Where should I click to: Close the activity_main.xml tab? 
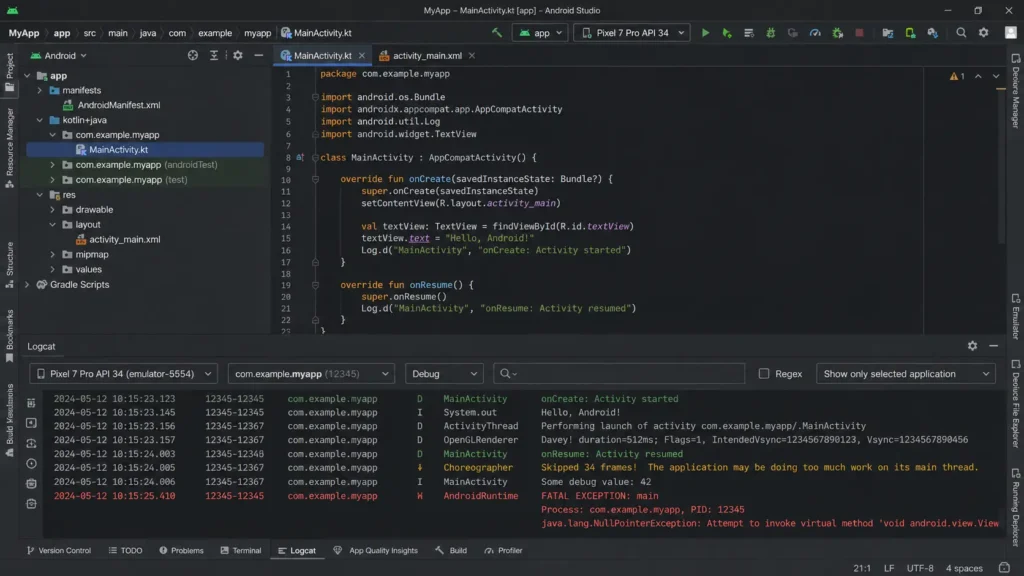click(x=472, y=56)
